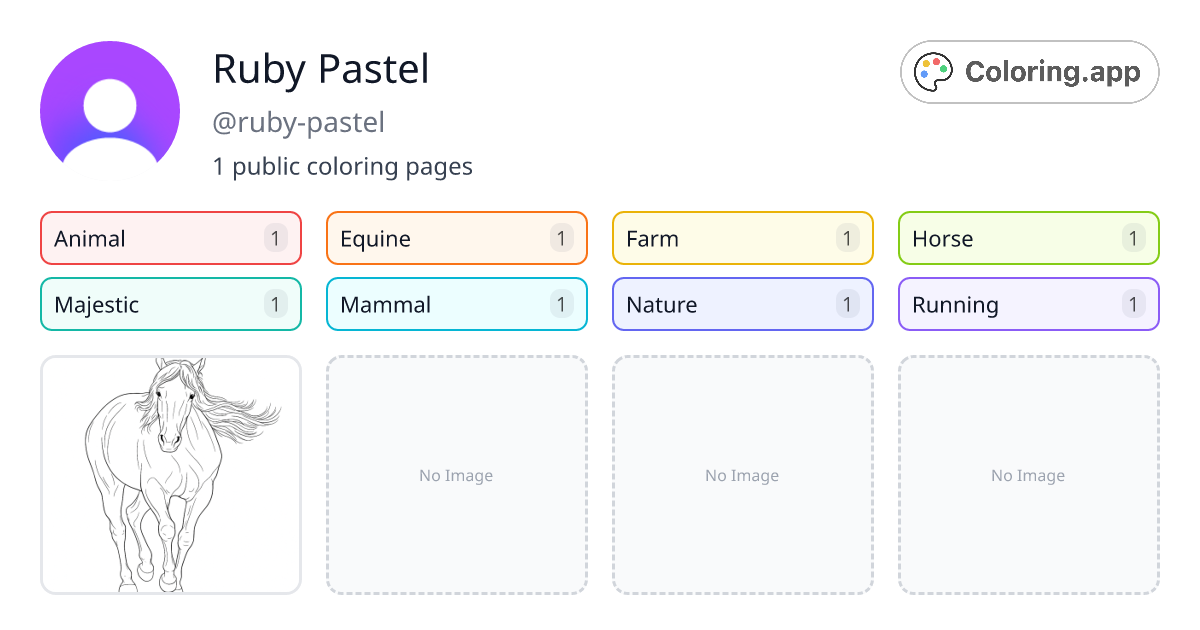
Task: Filter by the Farm tag
Action: pyautogui.click(x=743, y=238)
